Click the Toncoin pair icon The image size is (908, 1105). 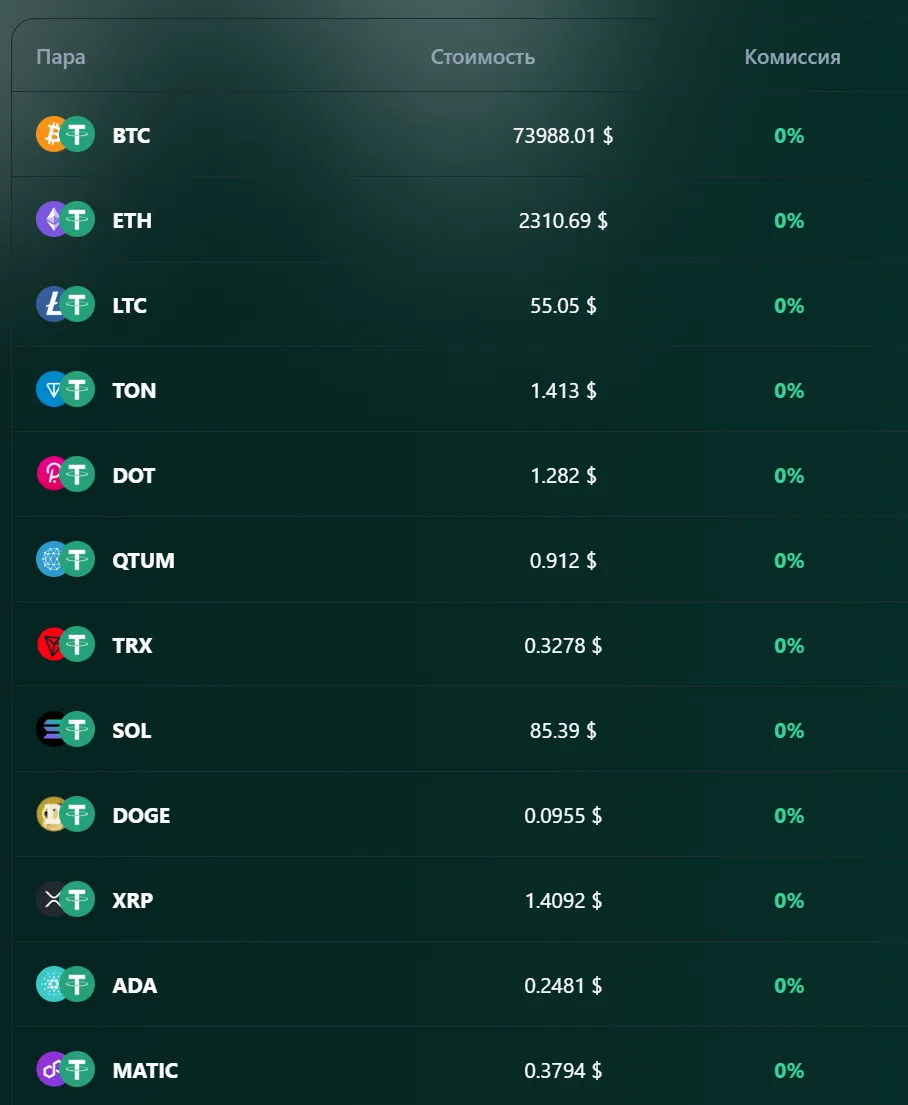66,389
